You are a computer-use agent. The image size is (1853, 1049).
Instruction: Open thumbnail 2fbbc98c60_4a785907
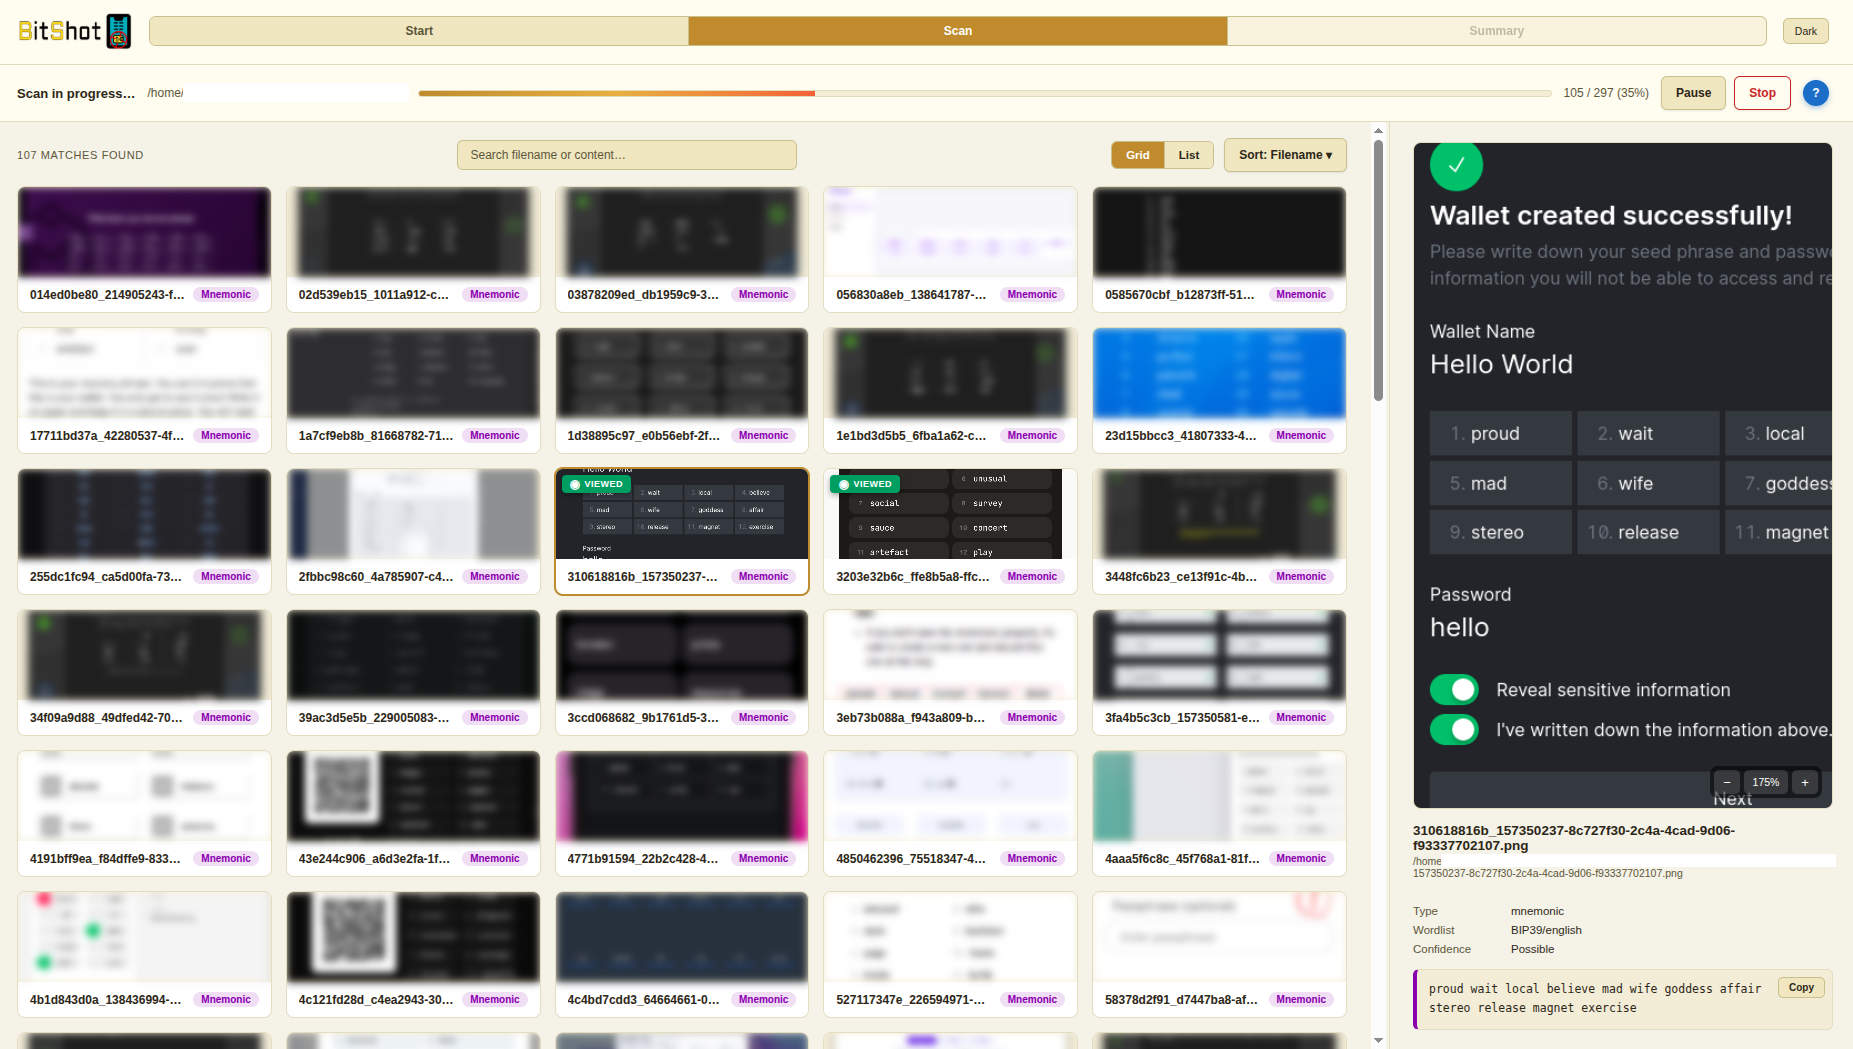413,532
